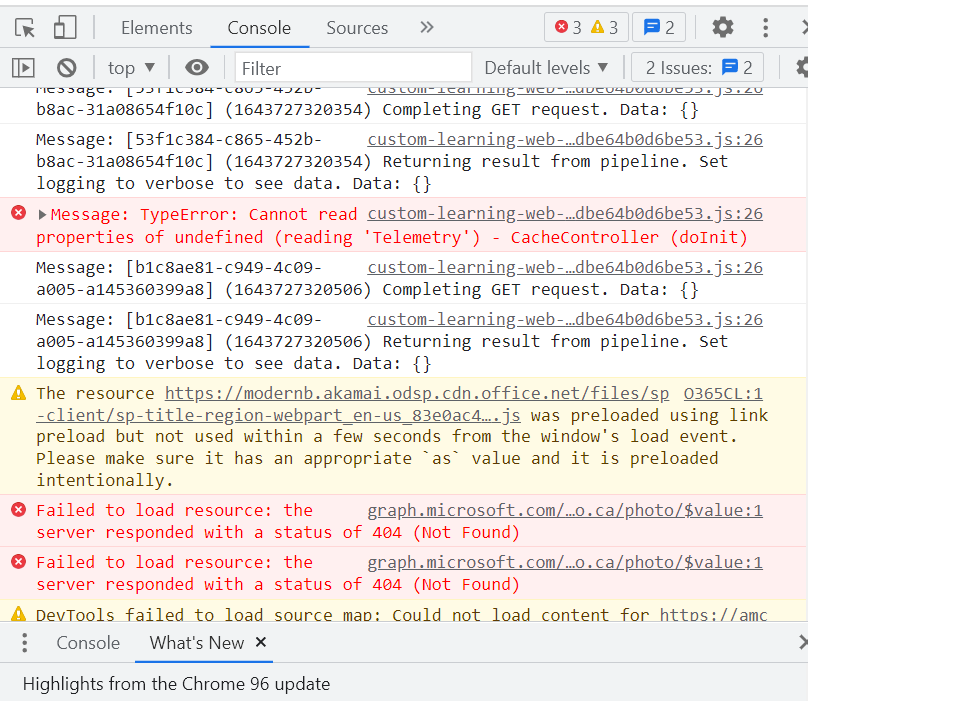Select the Console tab in the top bar

coord(259,27)
